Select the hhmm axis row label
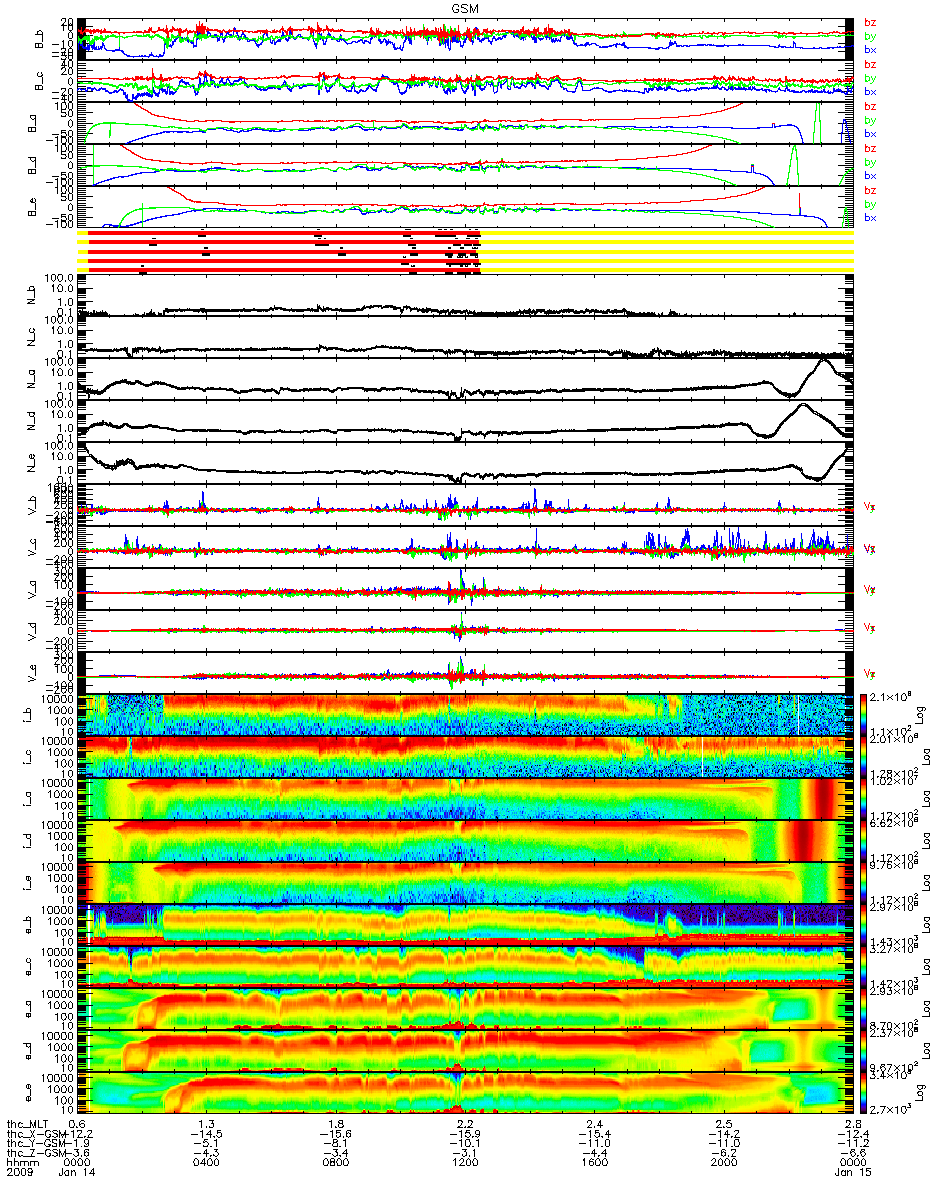Viewport: 930px width, 1200px height. 22,1162
